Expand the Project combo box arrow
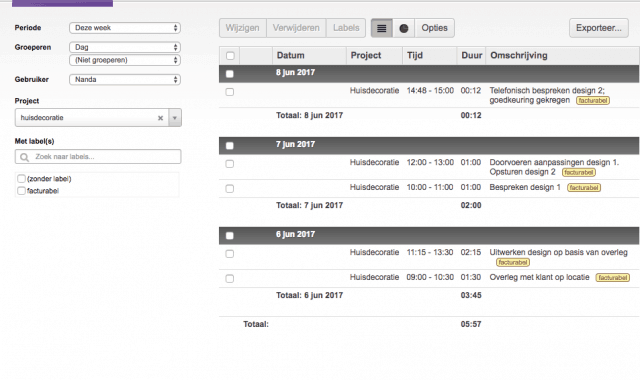 click(175, 118)
